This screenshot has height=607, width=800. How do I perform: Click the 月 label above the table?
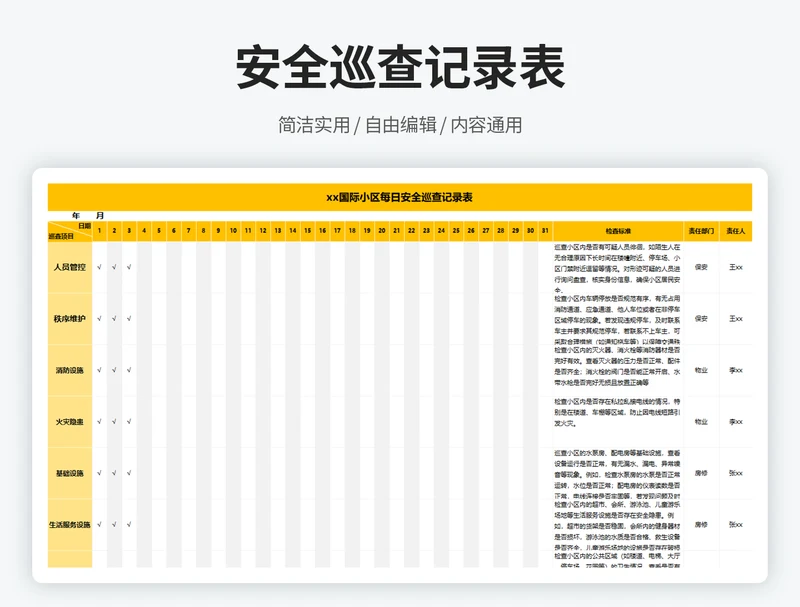coord(99,216)
